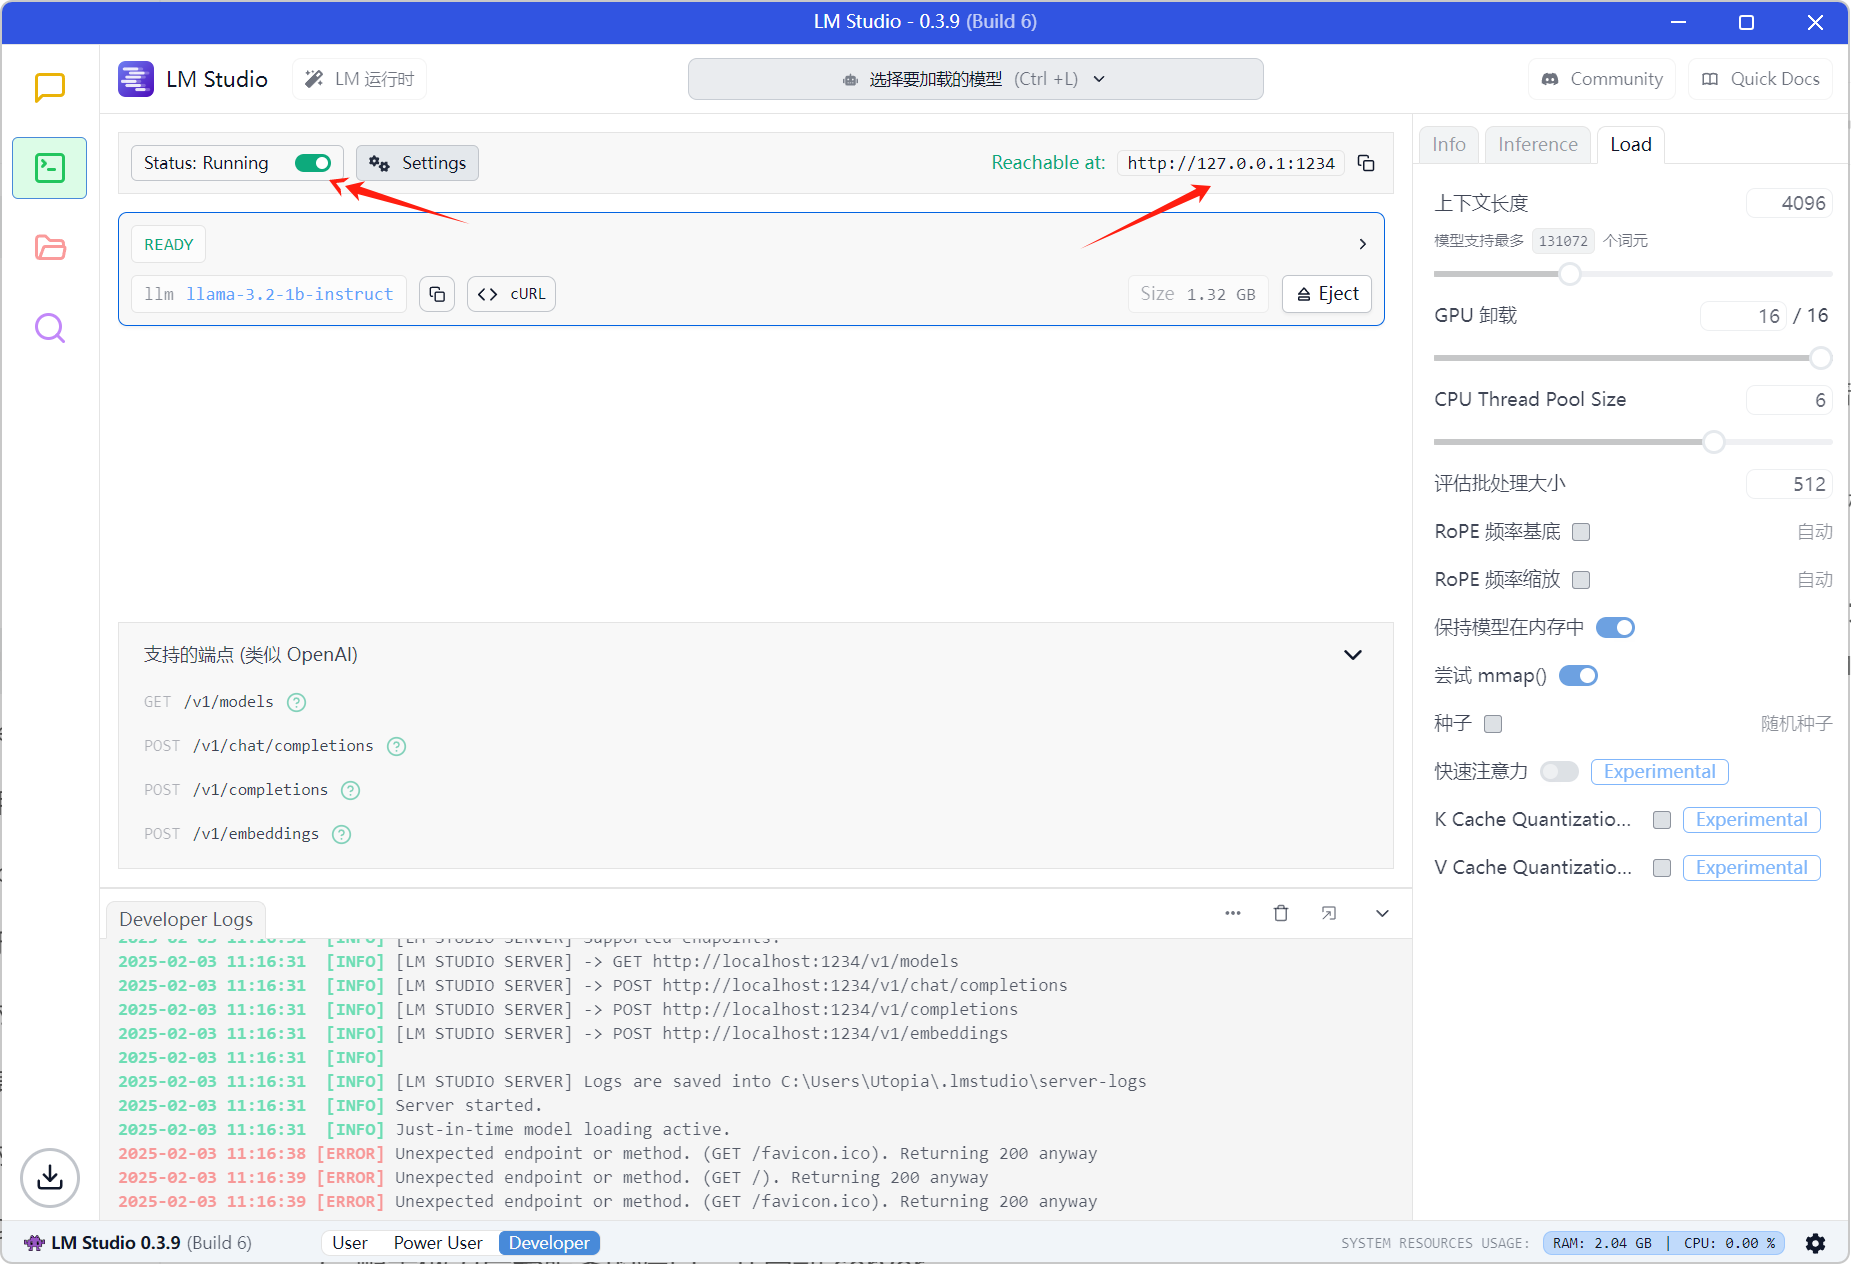Open the Downloads icon at bottom left
The image size is (1851, 1264).
coord(50,1178)
